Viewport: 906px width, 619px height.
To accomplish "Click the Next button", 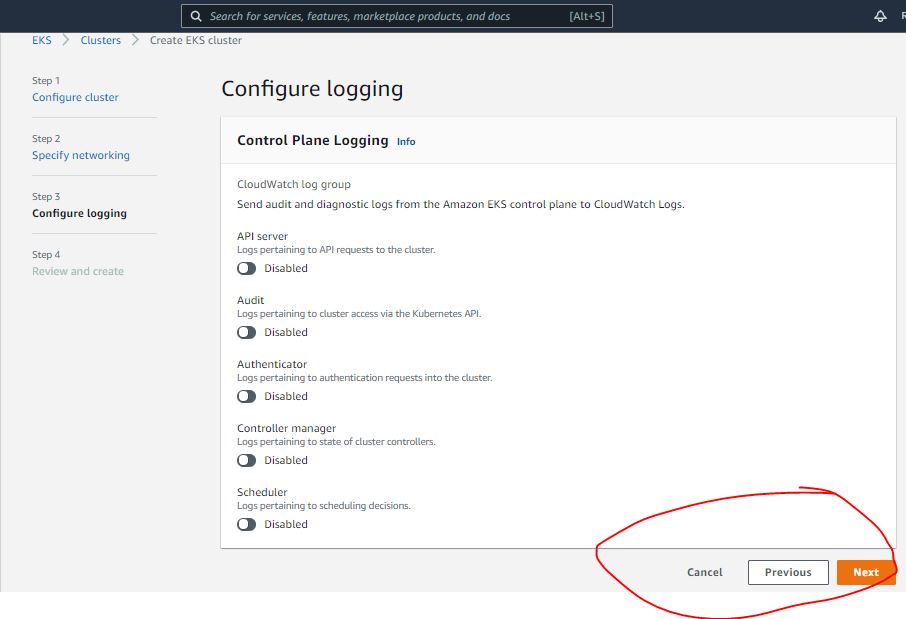I will pyautogui.click(x=865, y=572).
